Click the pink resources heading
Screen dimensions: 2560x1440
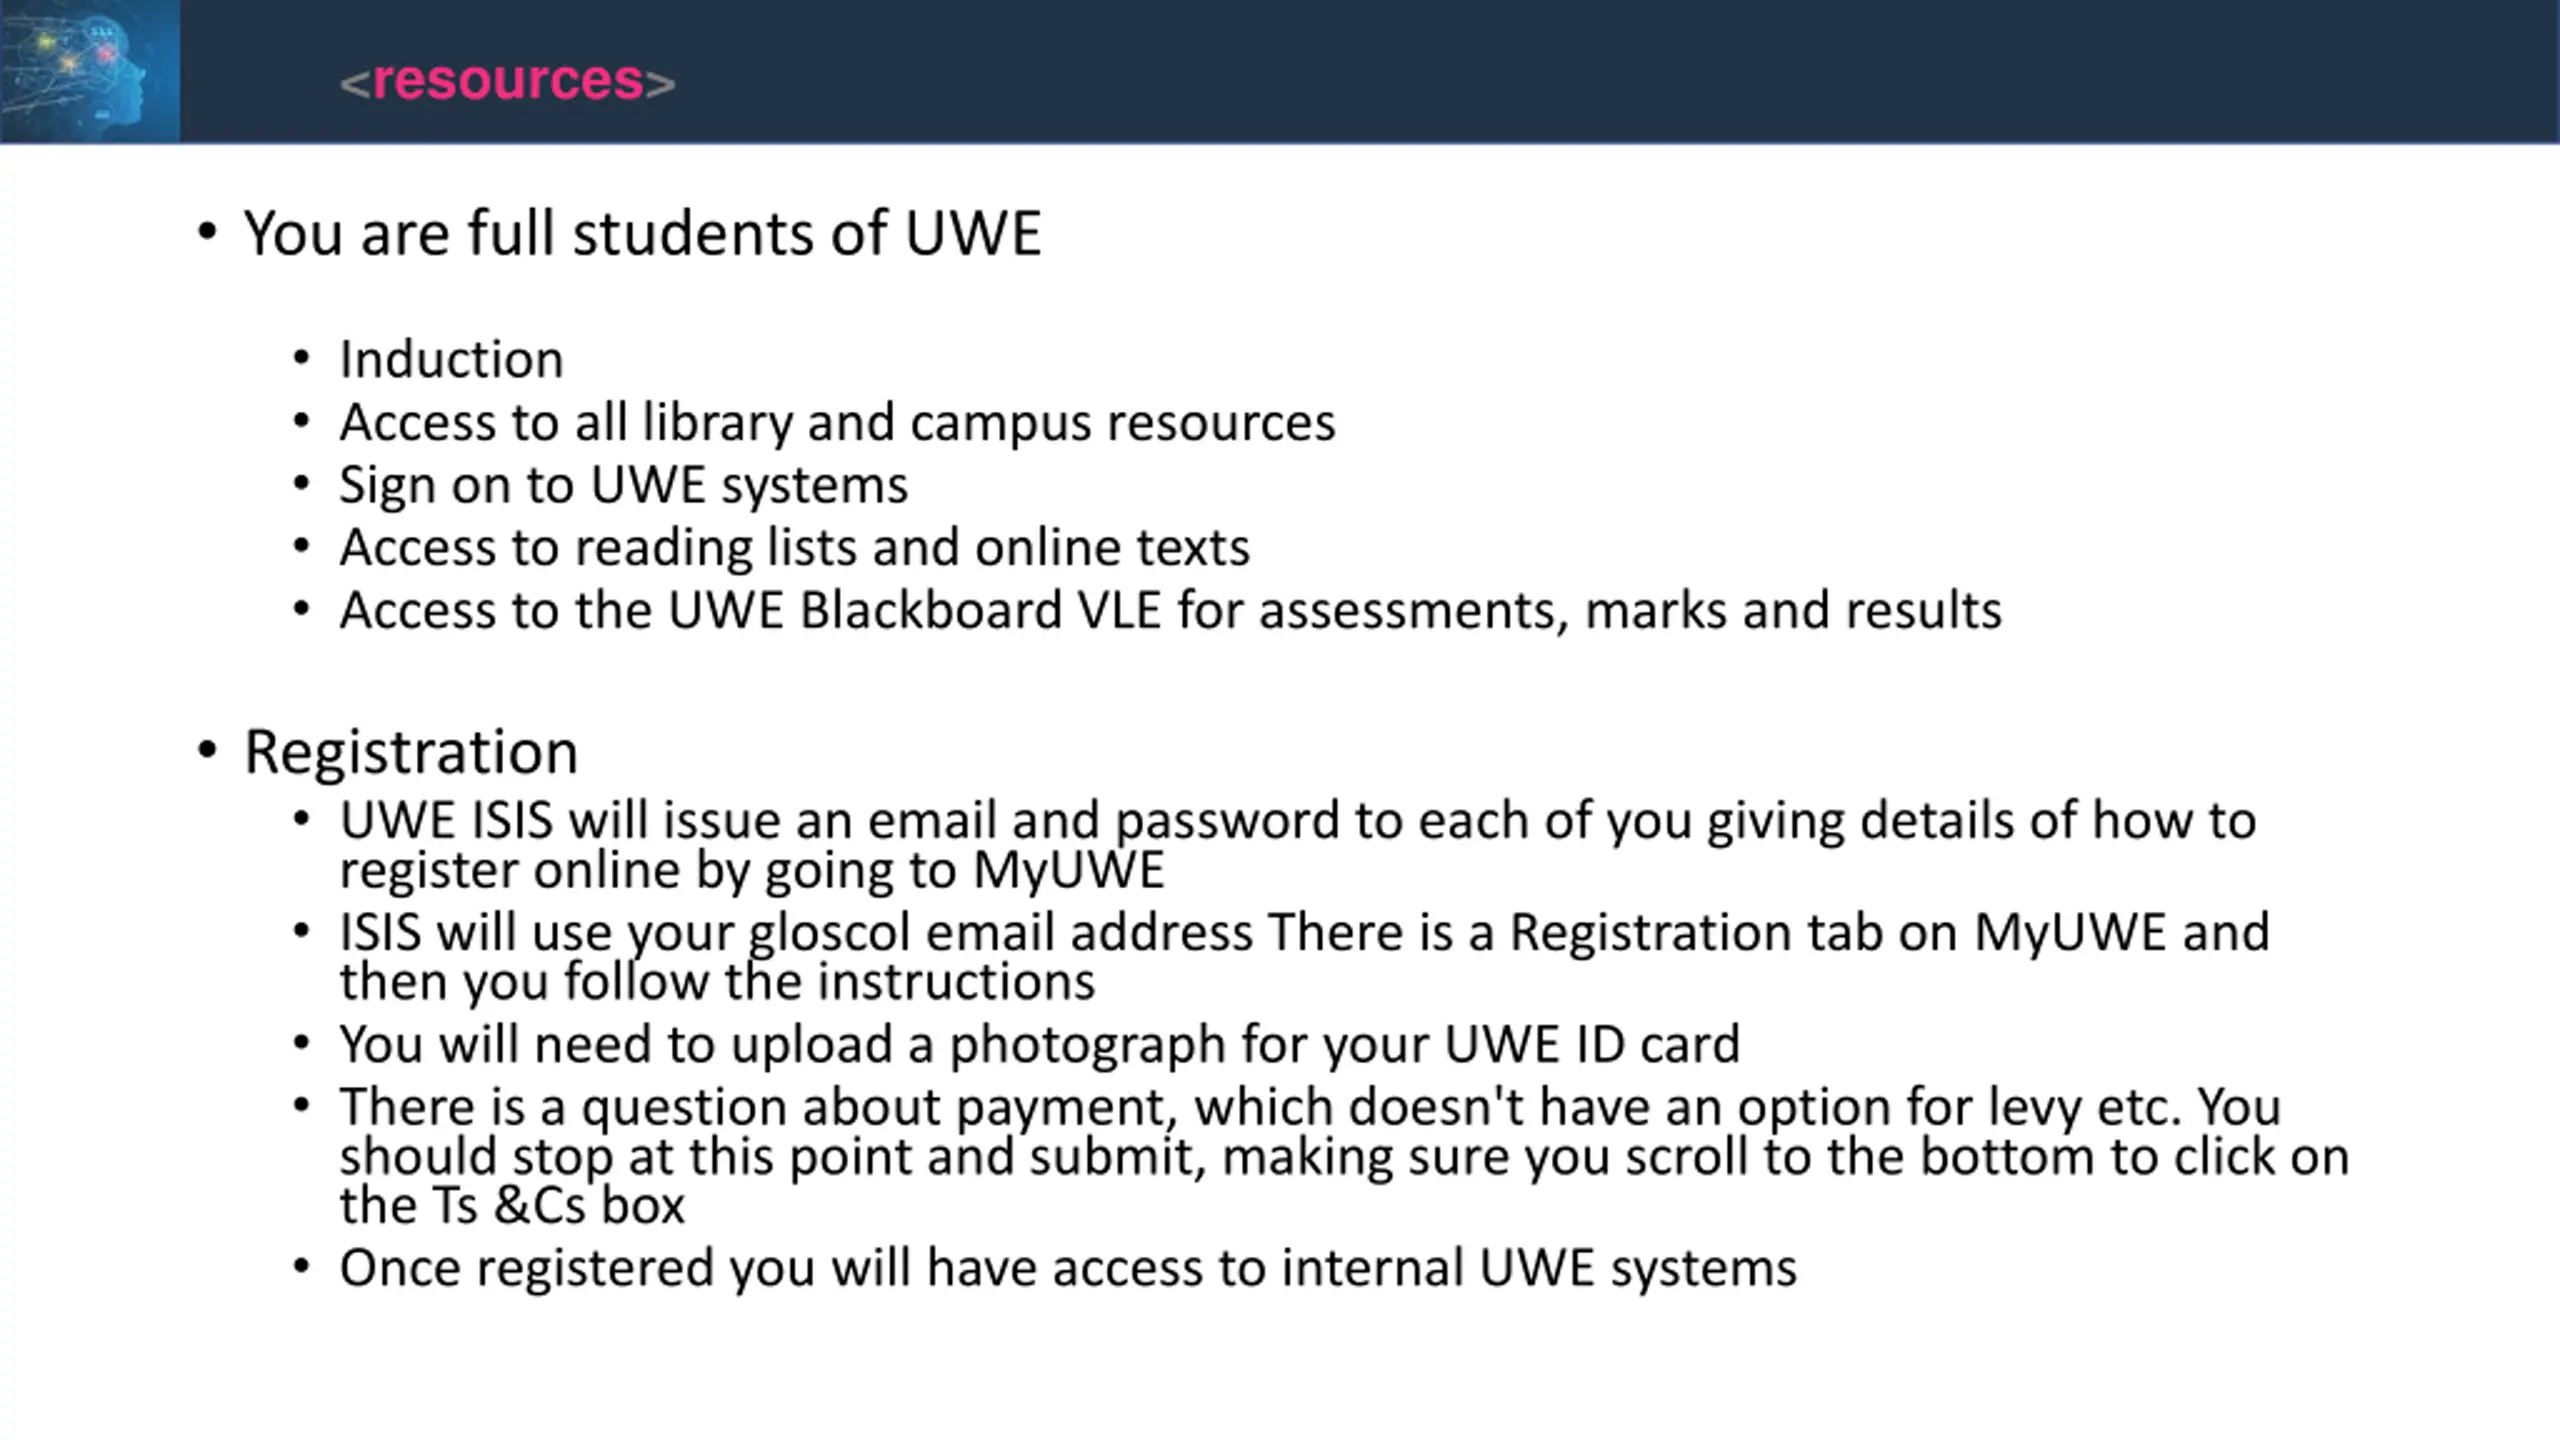click(x=507, y=80)
